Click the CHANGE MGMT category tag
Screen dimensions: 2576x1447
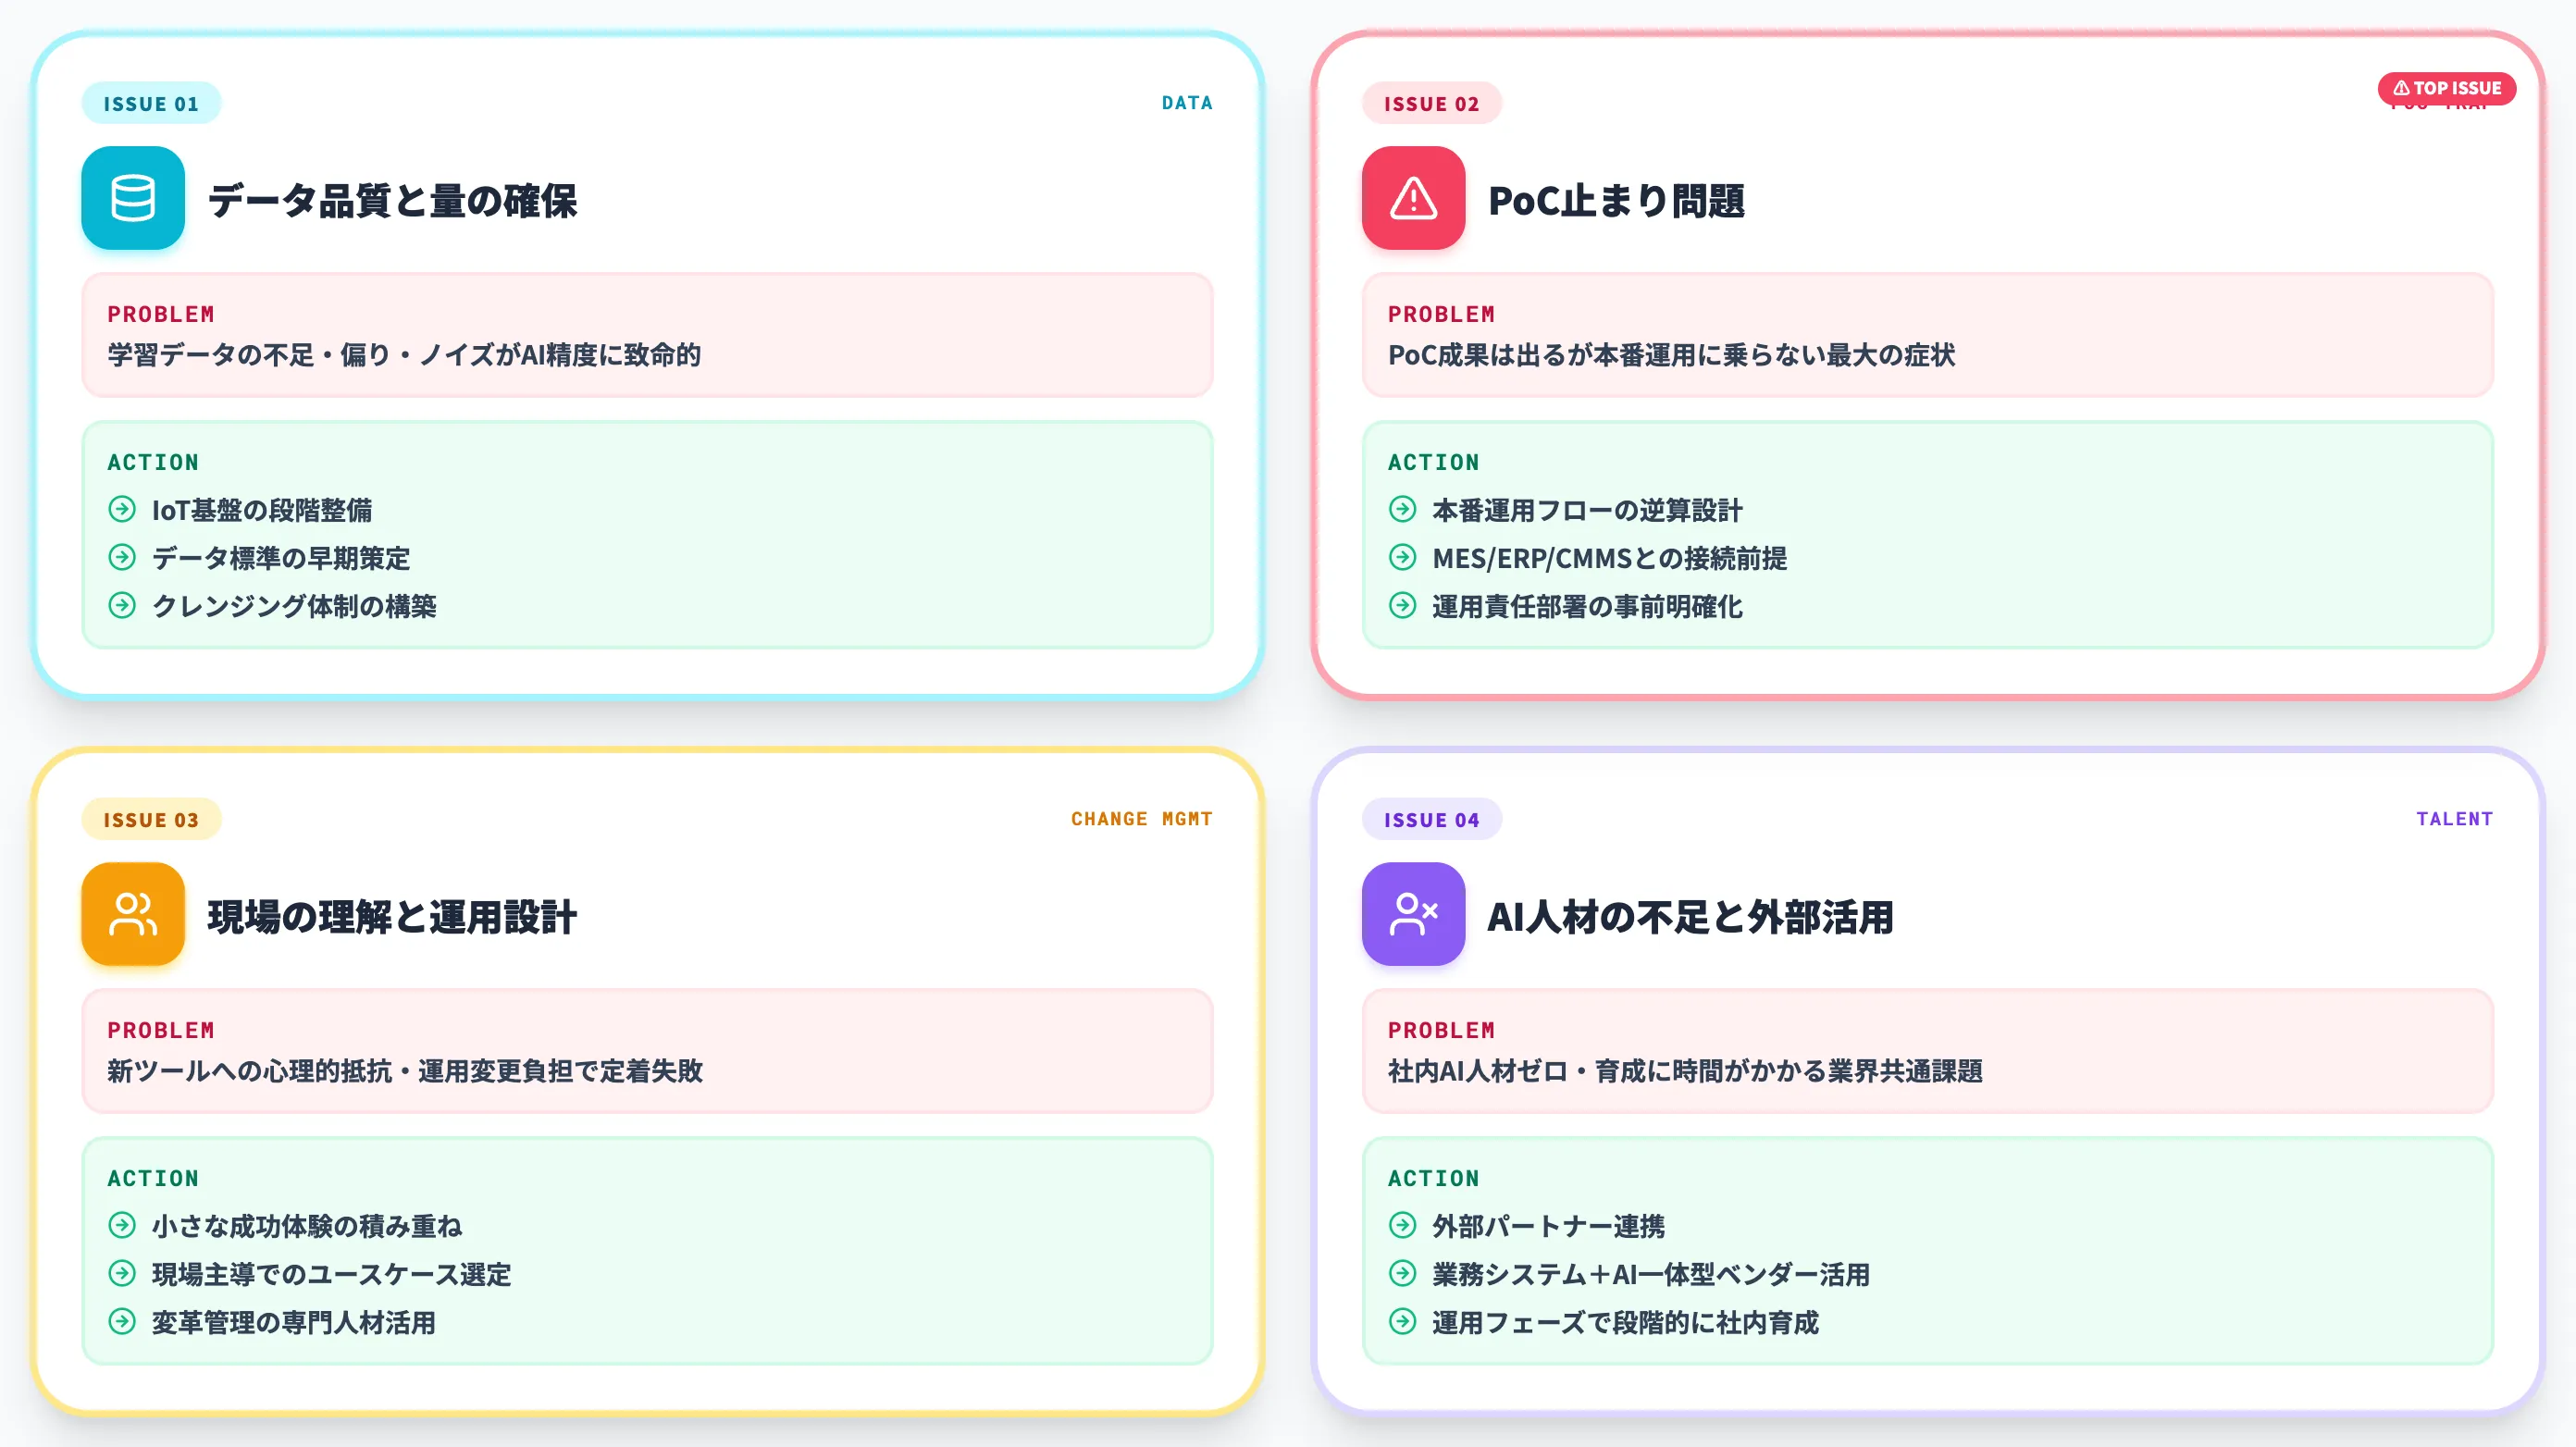[1141, 819]
